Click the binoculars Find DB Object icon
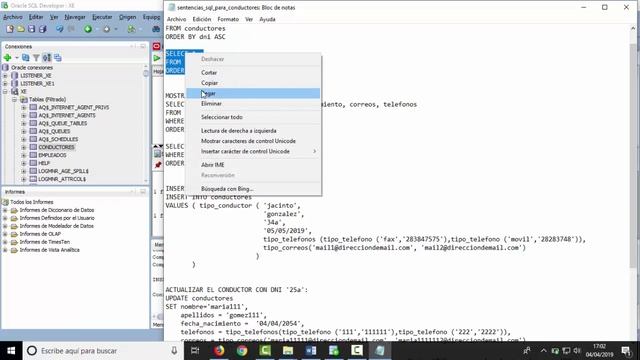 [156, 29]
